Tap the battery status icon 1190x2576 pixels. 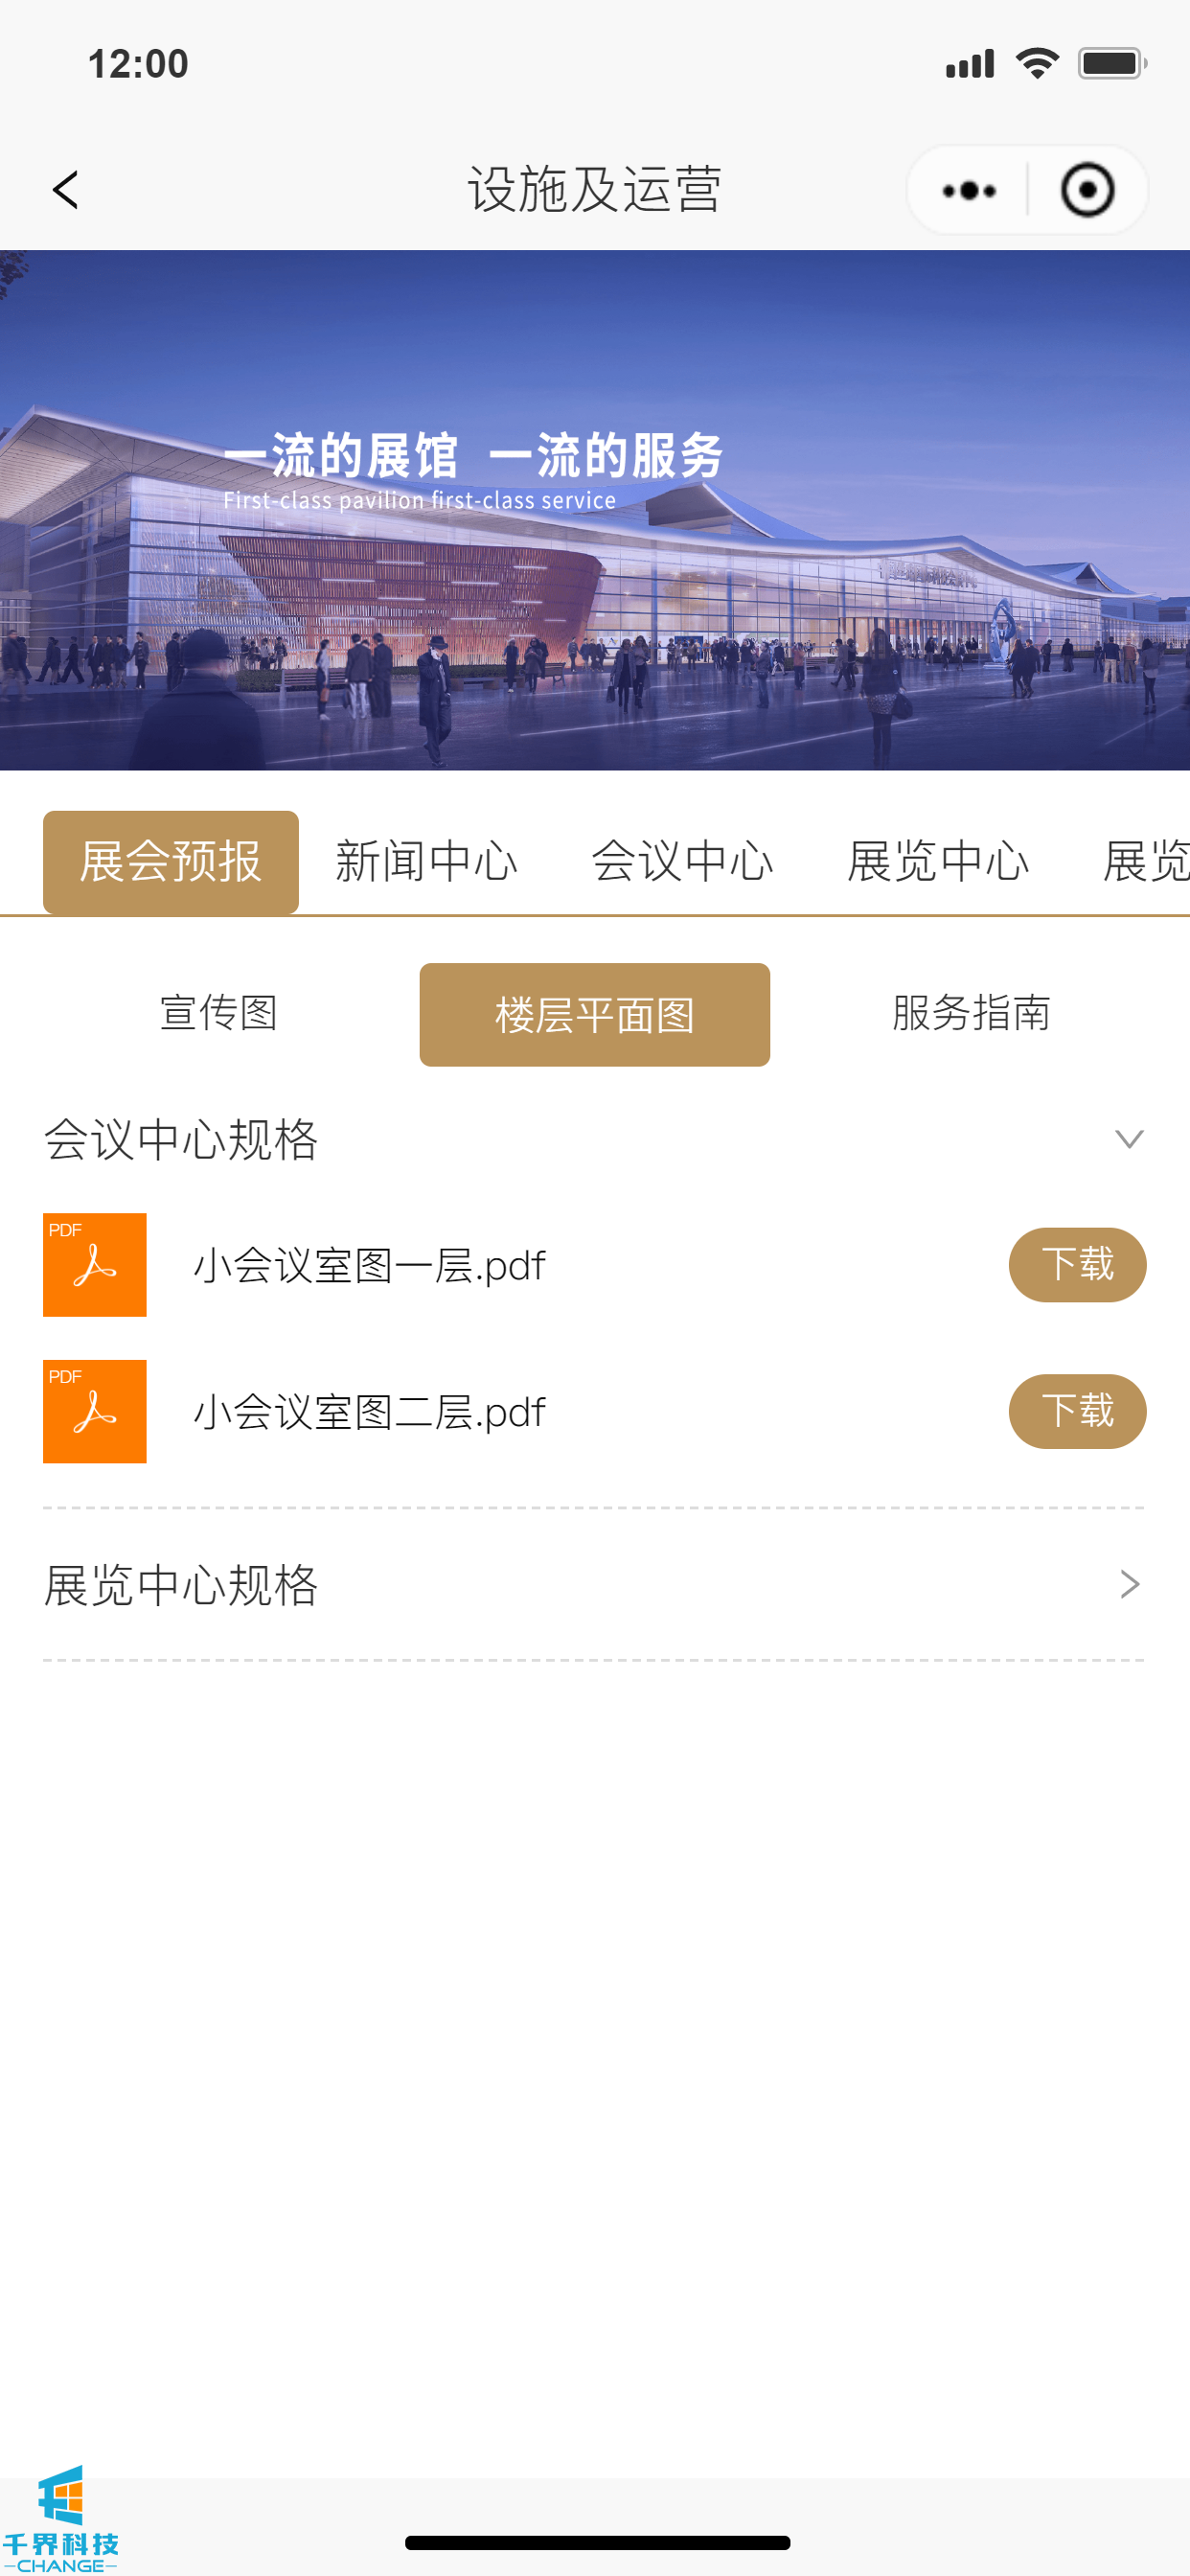1111,64
